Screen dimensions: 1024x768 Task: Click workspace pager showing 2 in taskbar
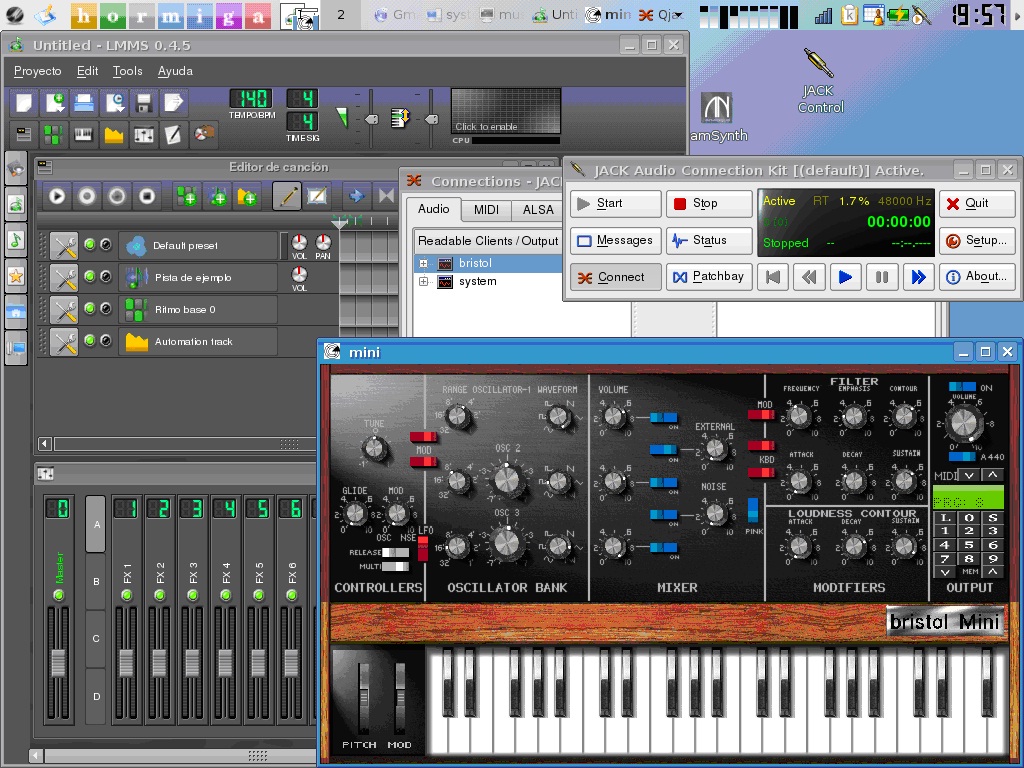point(340,14)
